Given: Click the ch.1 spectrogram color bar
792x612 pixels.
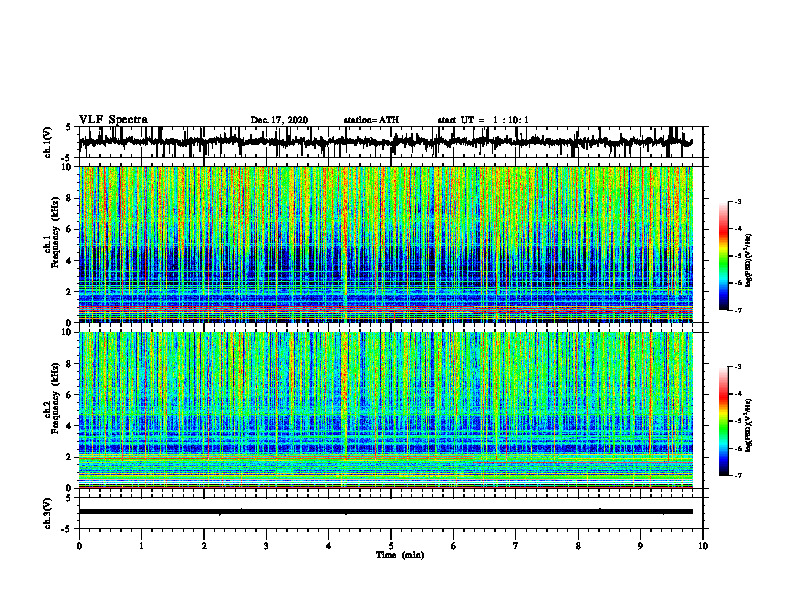Looking at the screenshot, I should tap(723, 256).
